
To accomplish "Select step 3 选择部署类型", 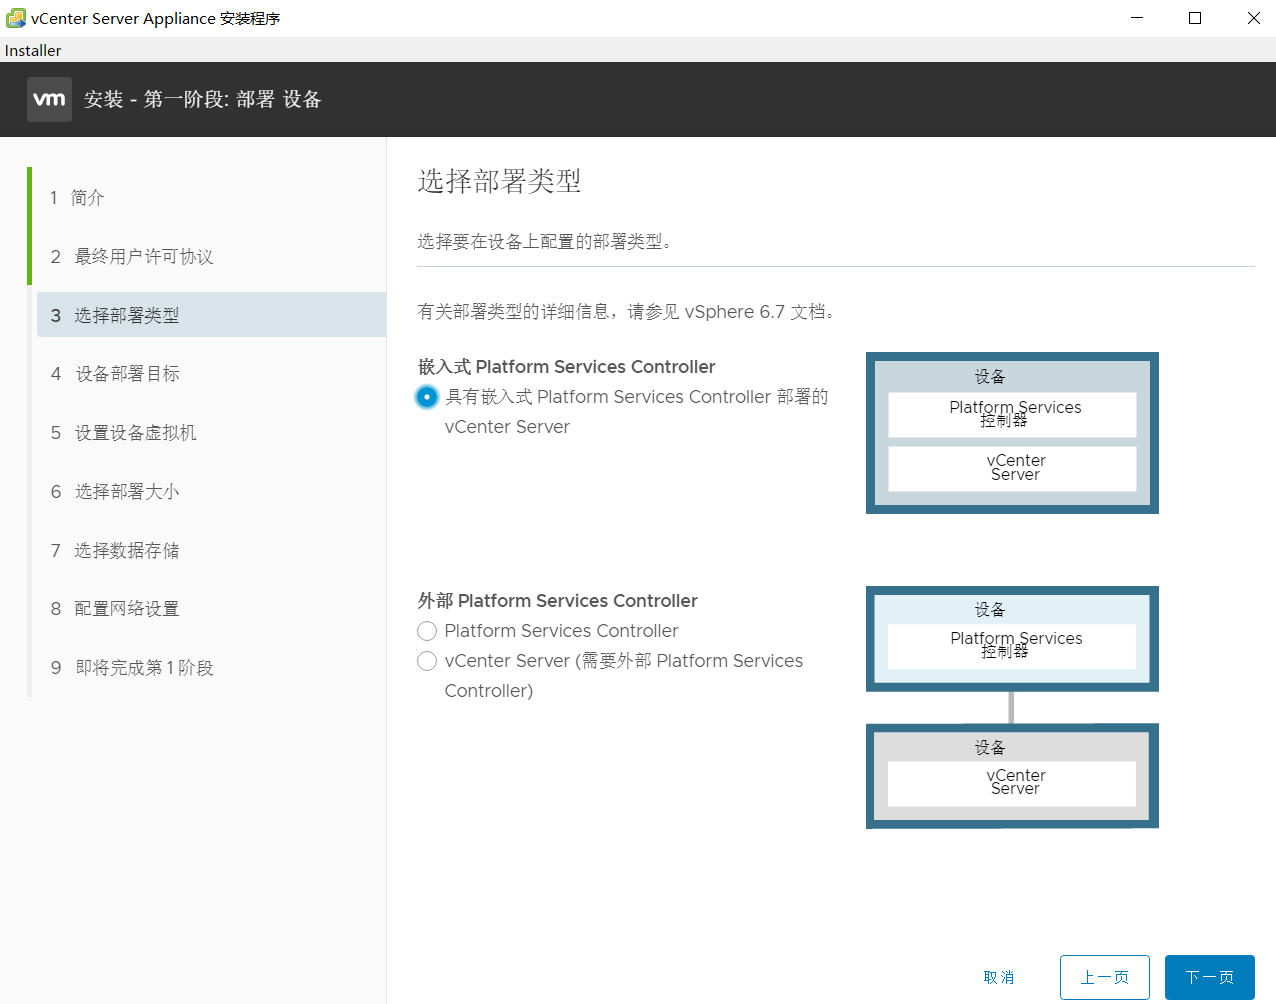I will coord(211,315).
